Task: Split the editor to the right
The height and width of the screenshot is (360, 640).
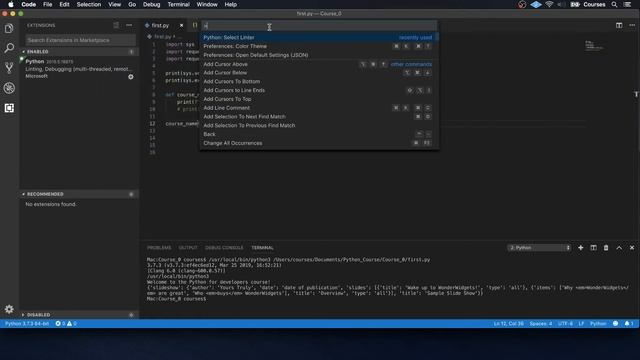Action: (x=619, y=25)
